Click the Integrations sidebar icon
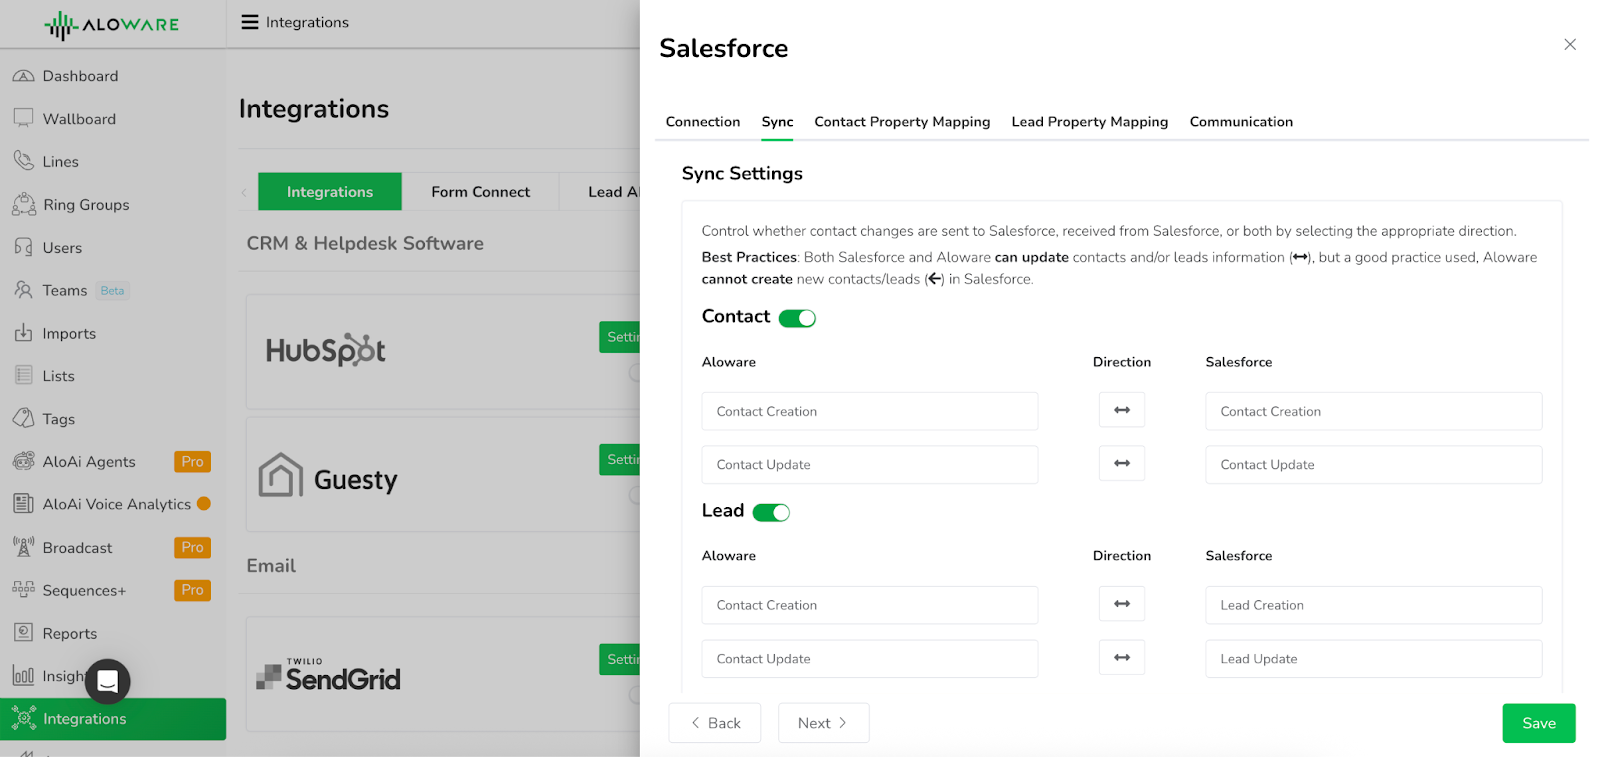Viewport: 1600px width, 757px height. (x=24, y=718)
